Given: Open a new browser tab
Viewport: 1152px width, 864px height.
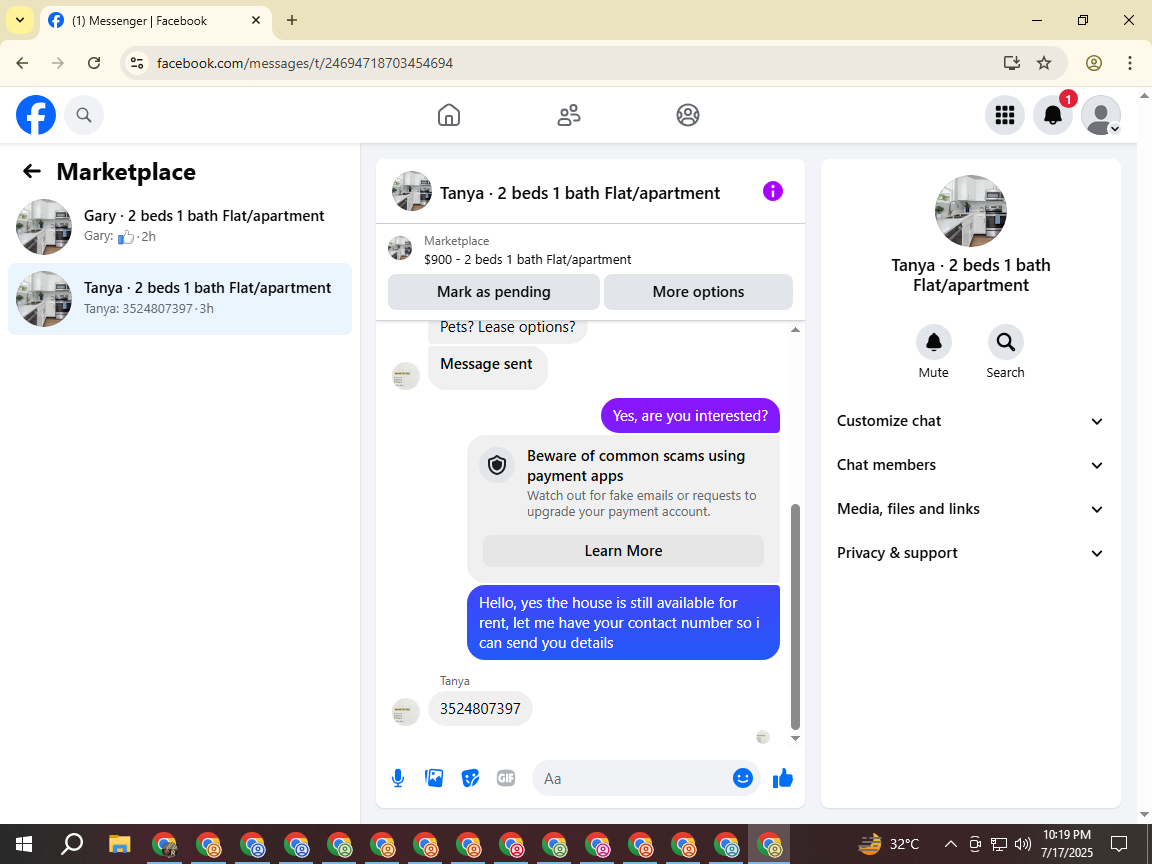Looking at the screenshot, I should [x=292, y=21].
